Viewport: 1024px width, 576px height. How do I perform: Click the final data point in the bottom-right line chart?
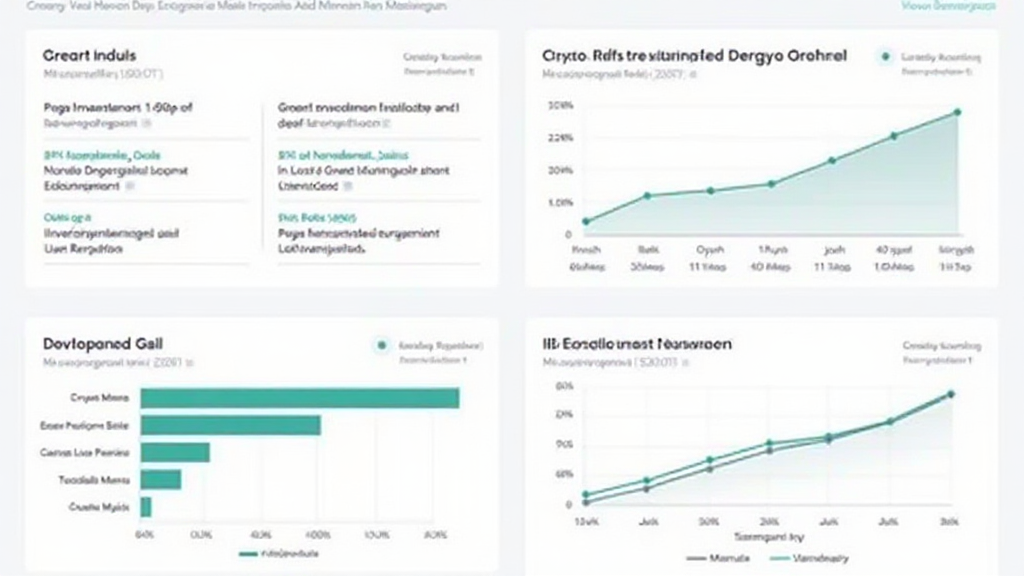(x=951, y=394)
